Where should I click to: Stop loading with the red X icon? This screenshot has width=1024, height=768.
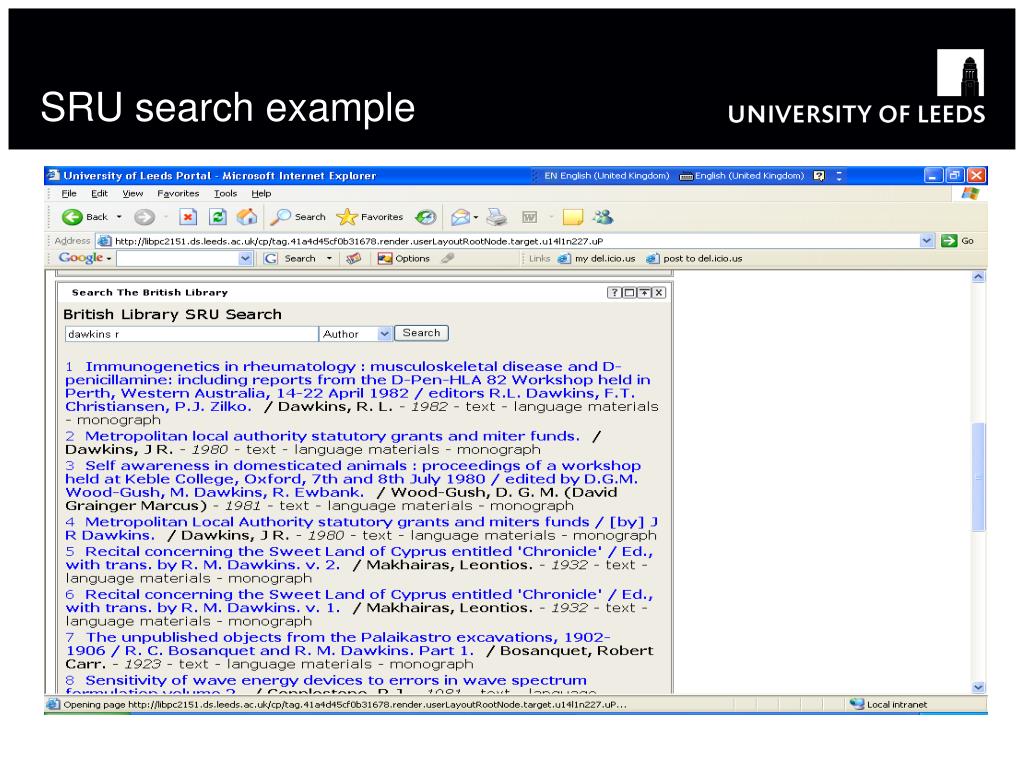coord(188,217)
